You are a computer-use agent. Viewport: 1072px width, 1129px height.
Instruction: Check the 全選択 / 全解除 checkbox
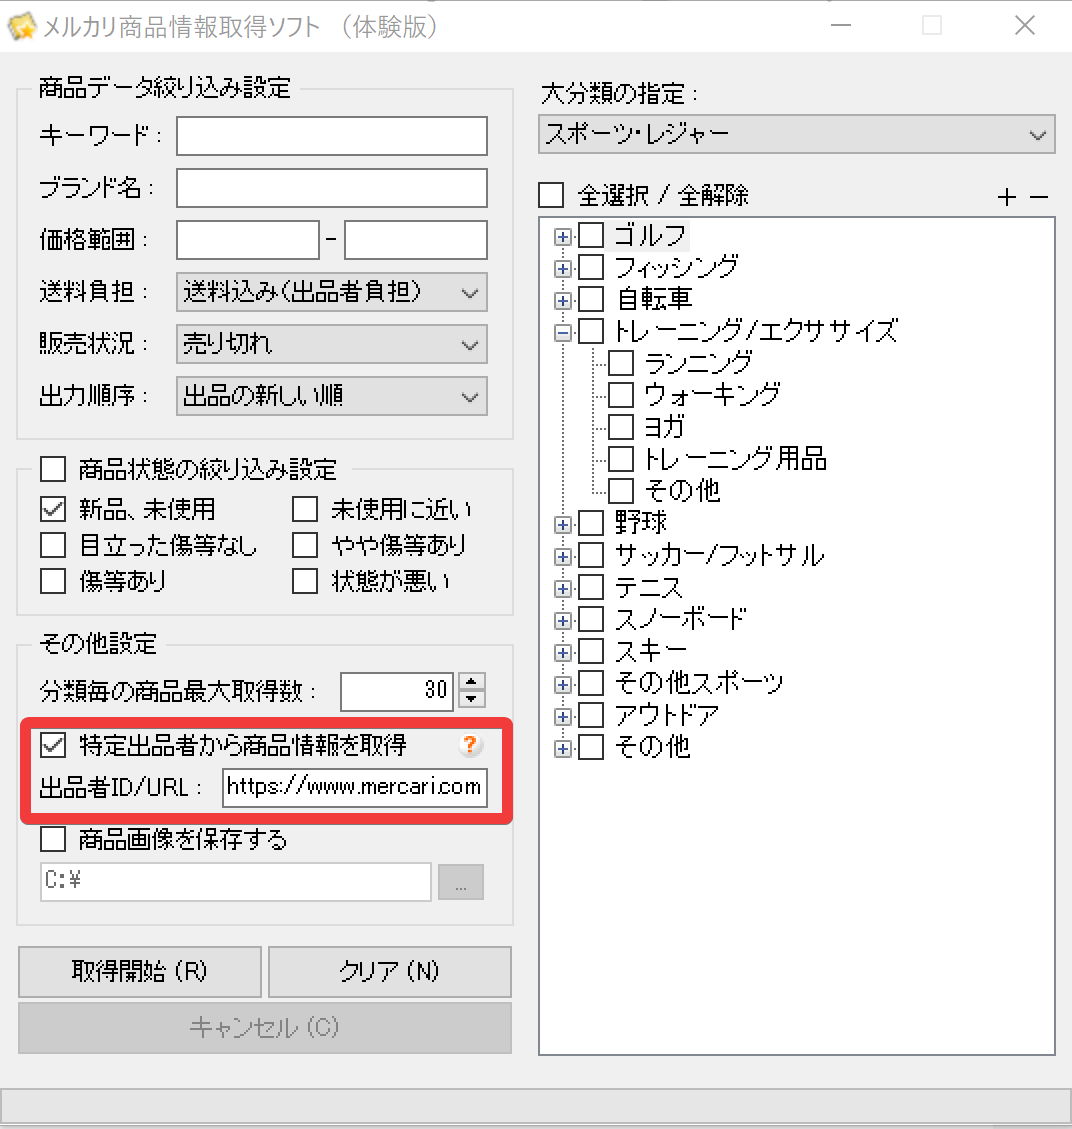[551, 195]
